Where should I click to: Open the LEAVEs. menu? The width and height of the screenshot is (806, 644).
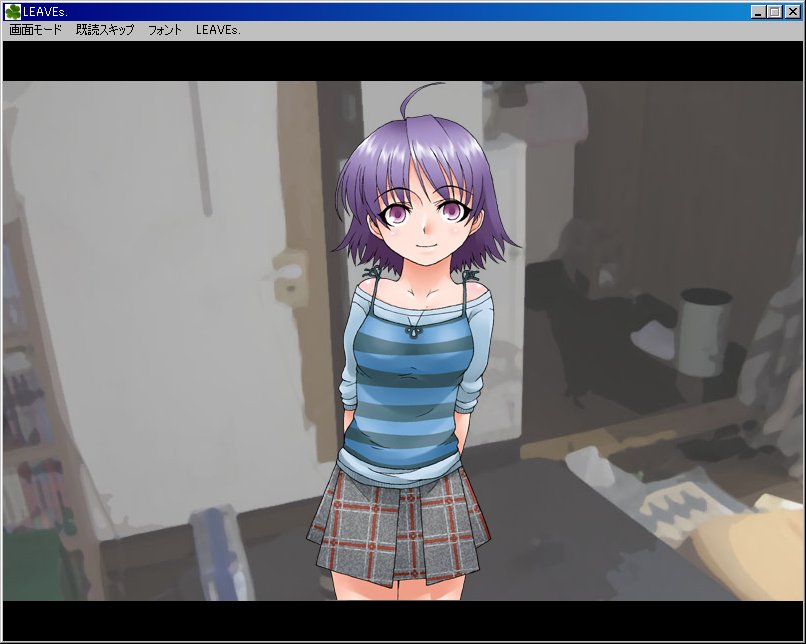218,30
